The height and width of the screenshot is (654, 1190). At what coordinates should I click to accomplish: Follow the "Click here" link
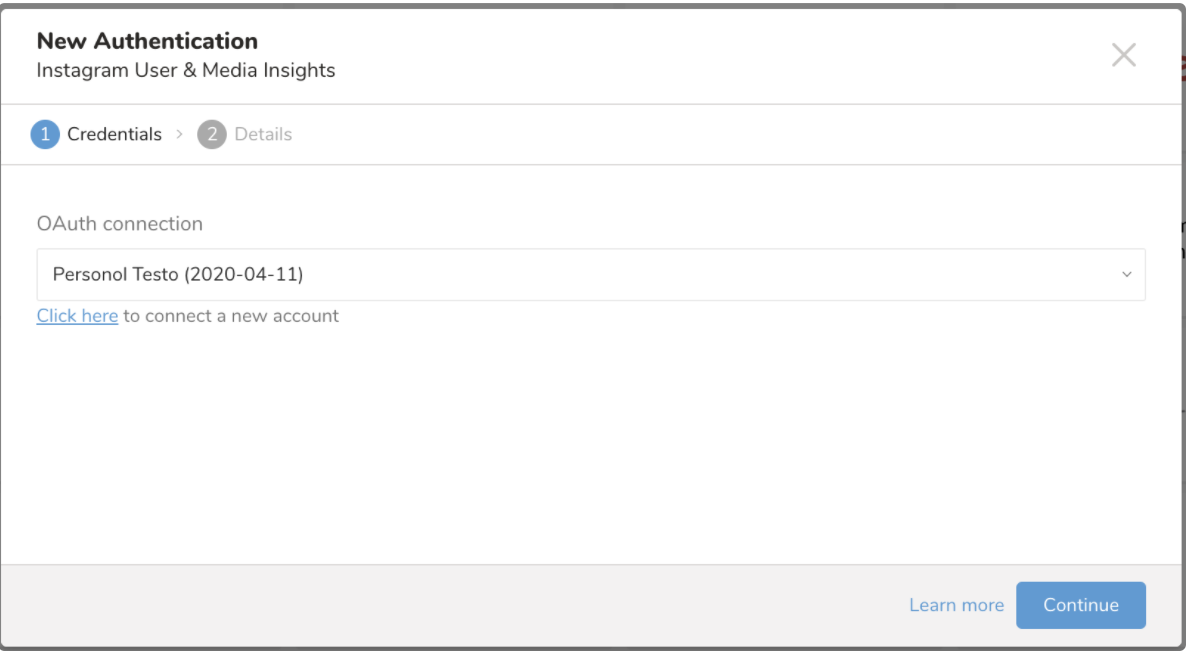77,316
